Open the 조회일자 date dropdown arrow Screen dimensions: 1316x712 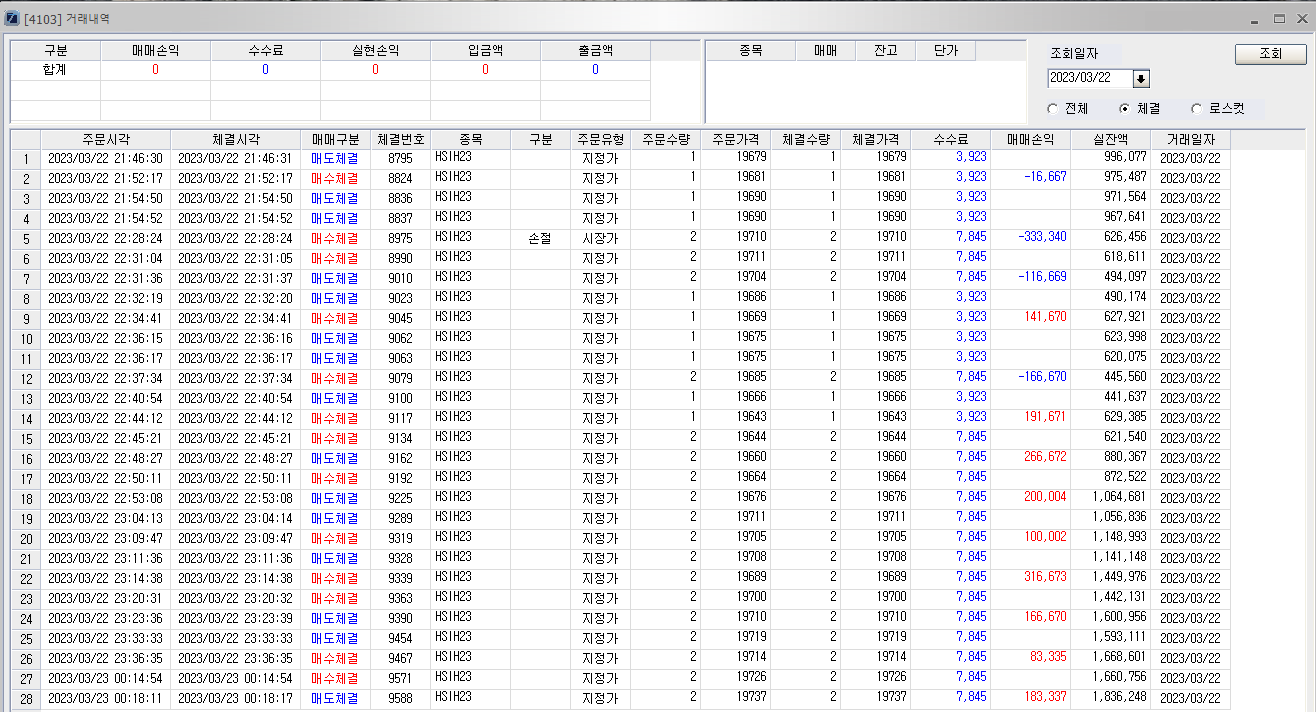[x=1141, y=79]
